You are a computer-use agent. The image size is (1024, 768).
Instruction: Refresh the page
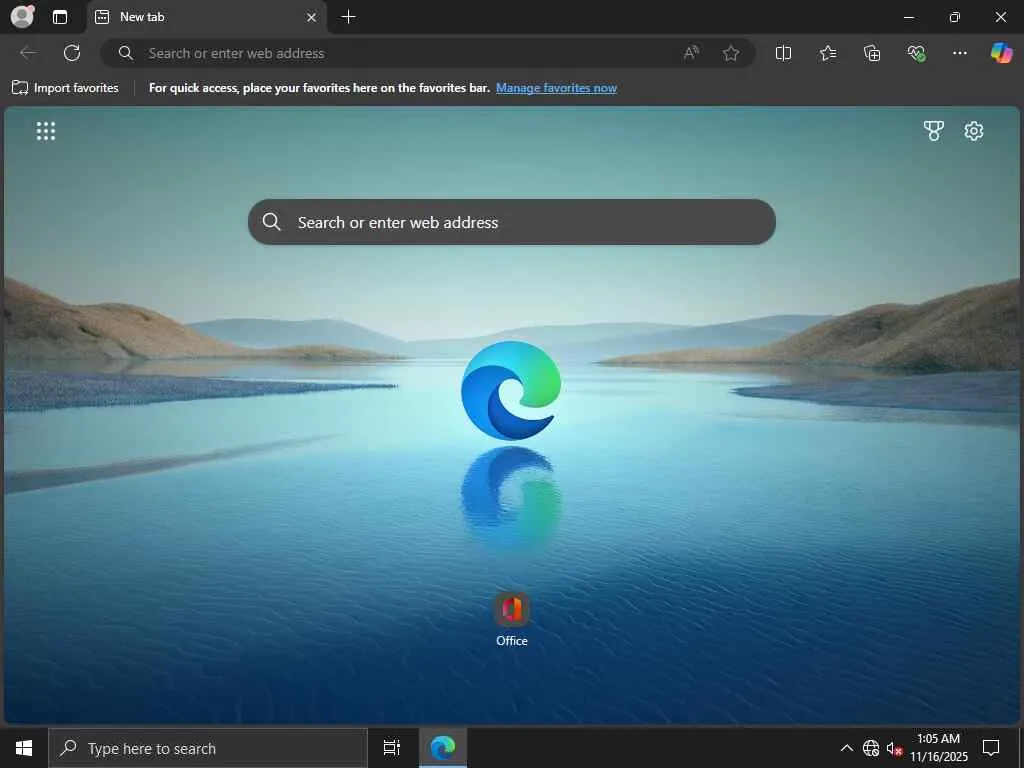tap(72, 53)
